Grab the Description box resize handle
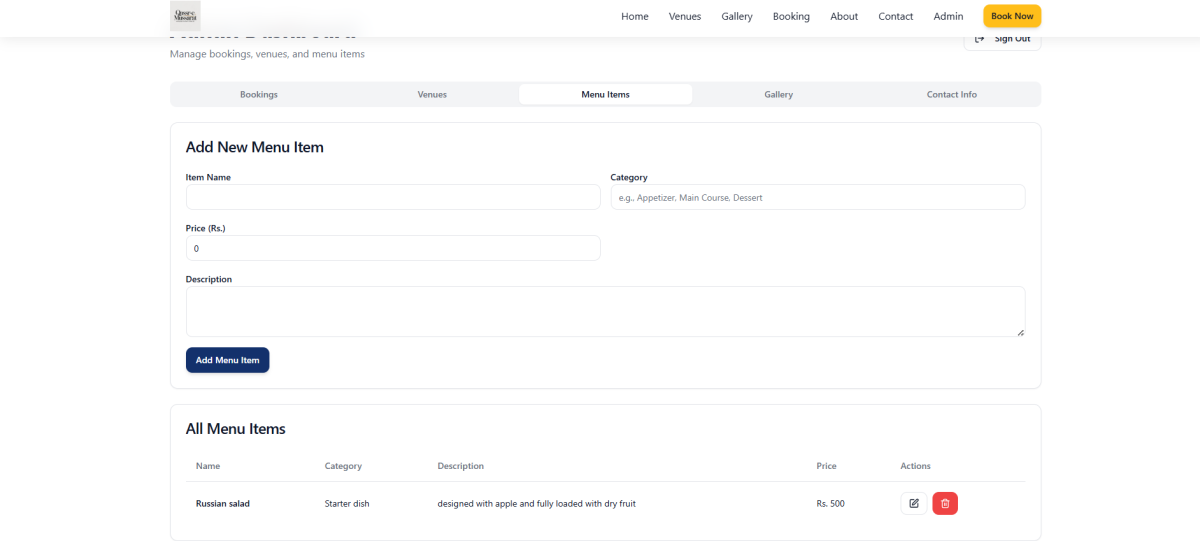 click(x=1020, y=332)
